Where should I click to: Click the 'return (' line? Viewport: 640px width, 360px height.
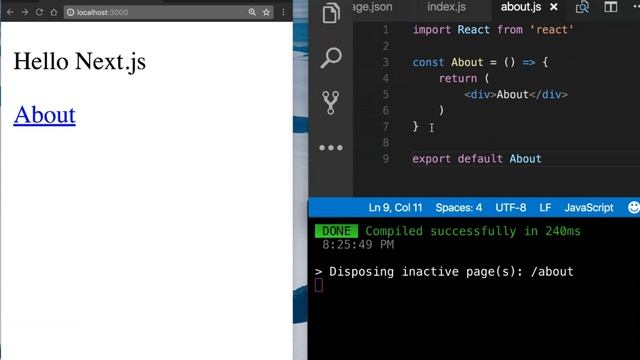click(x=464, y=78)
